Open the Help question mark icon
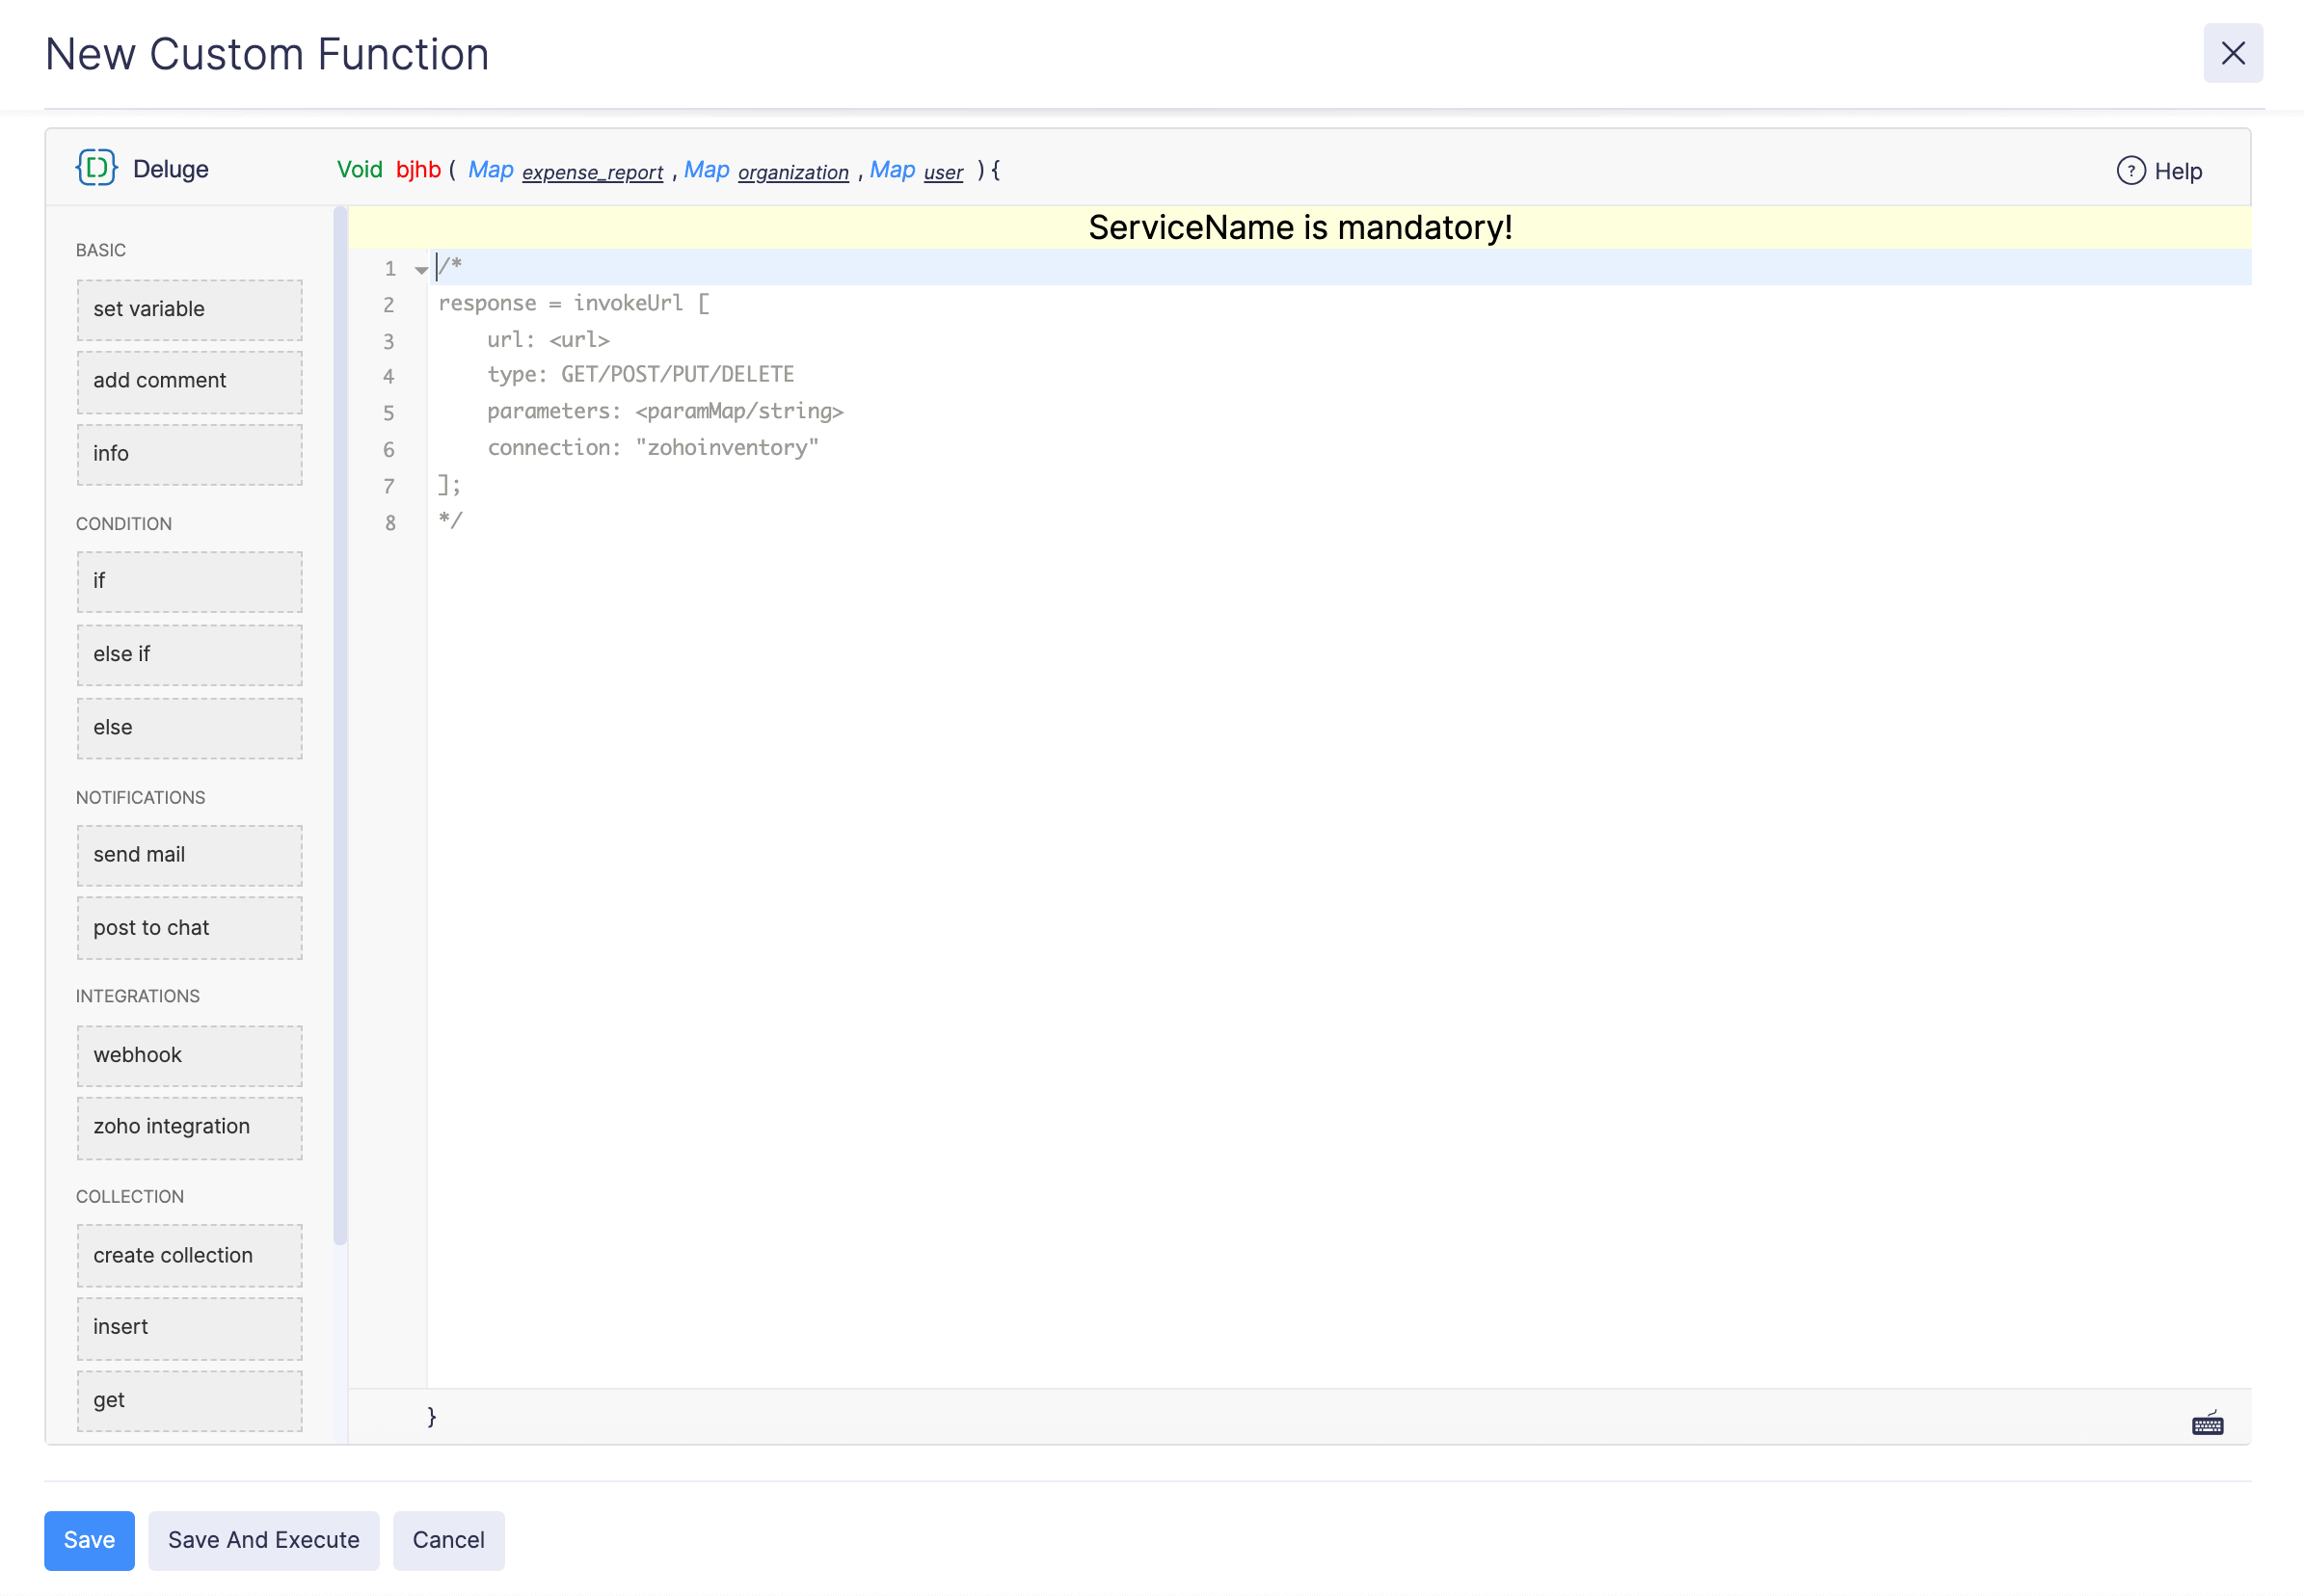 [x=2130, y=171]
